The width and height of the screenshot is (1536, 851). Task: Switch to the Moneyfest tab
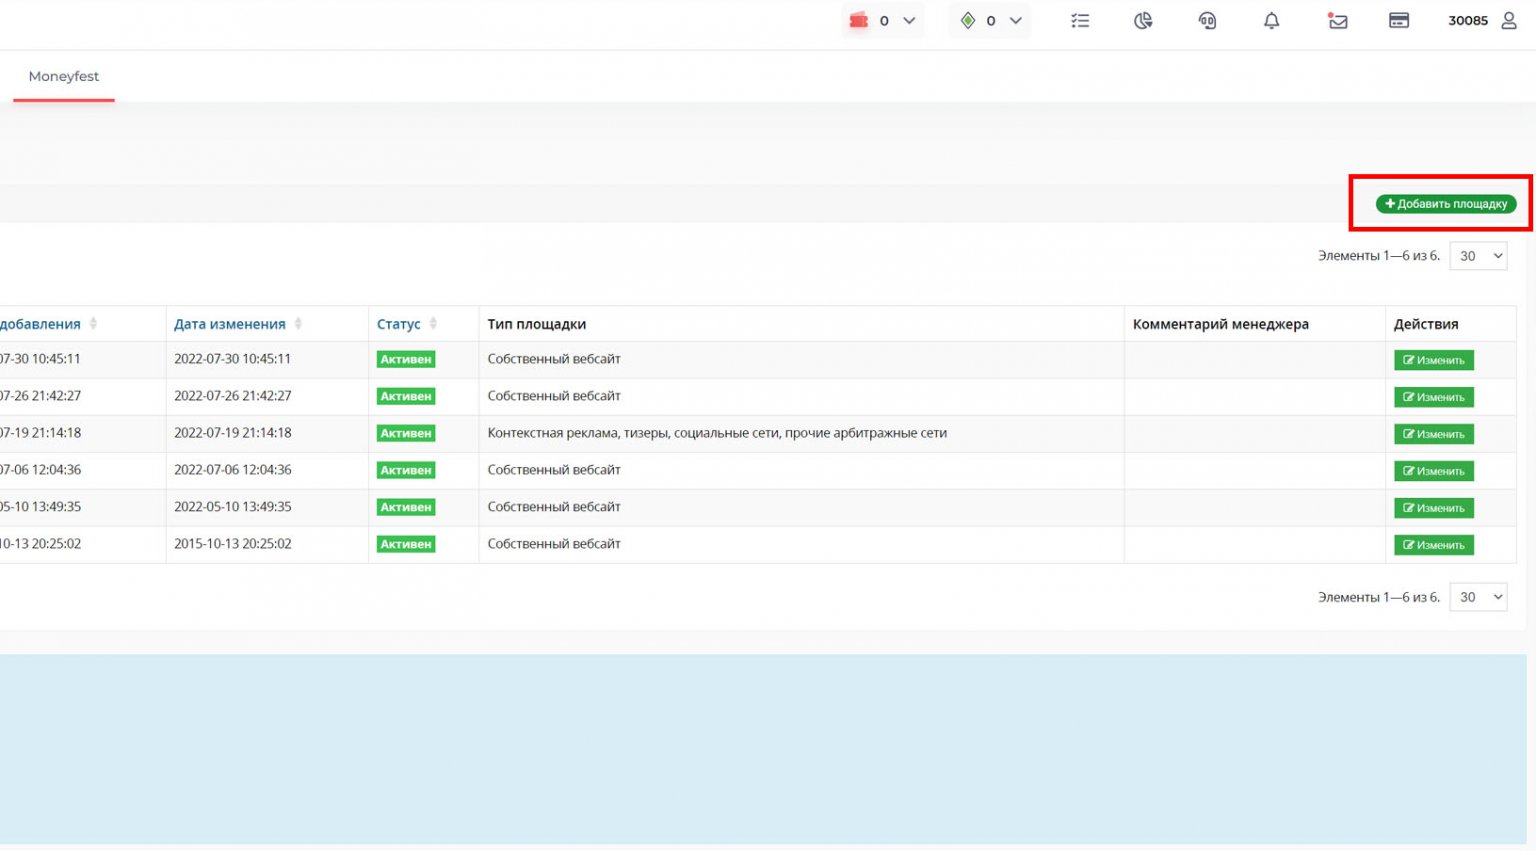pyautogui.click(x=64, y=76)
